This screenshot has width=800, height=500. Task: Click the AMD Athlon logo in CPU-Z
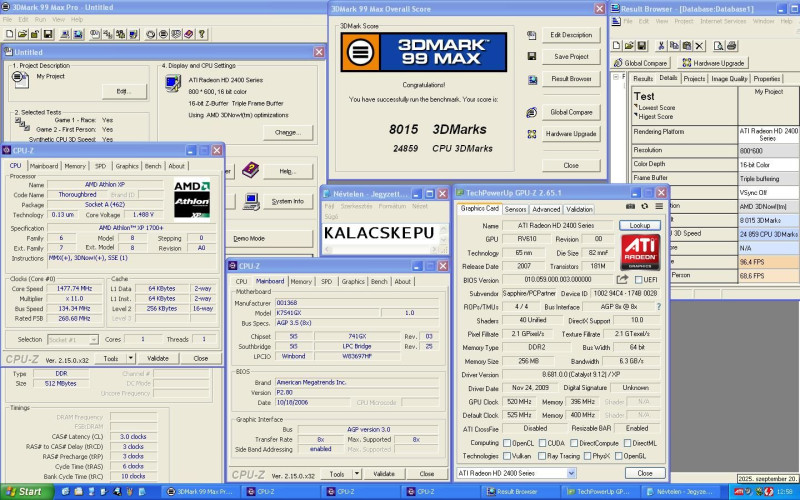pos(191,200)
